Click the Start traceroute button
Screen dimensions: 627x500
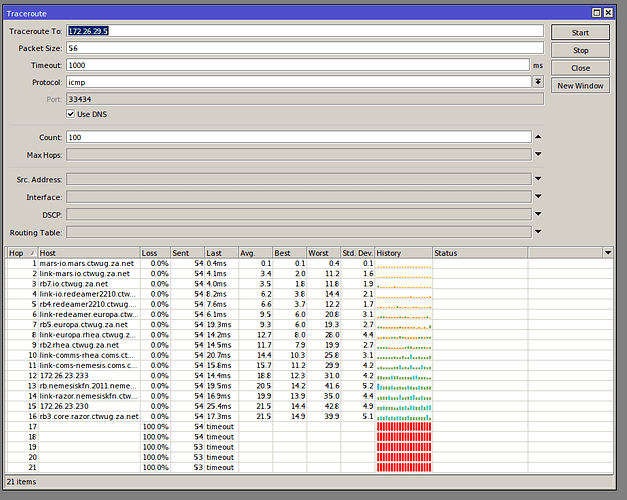[x=580, y=32]
